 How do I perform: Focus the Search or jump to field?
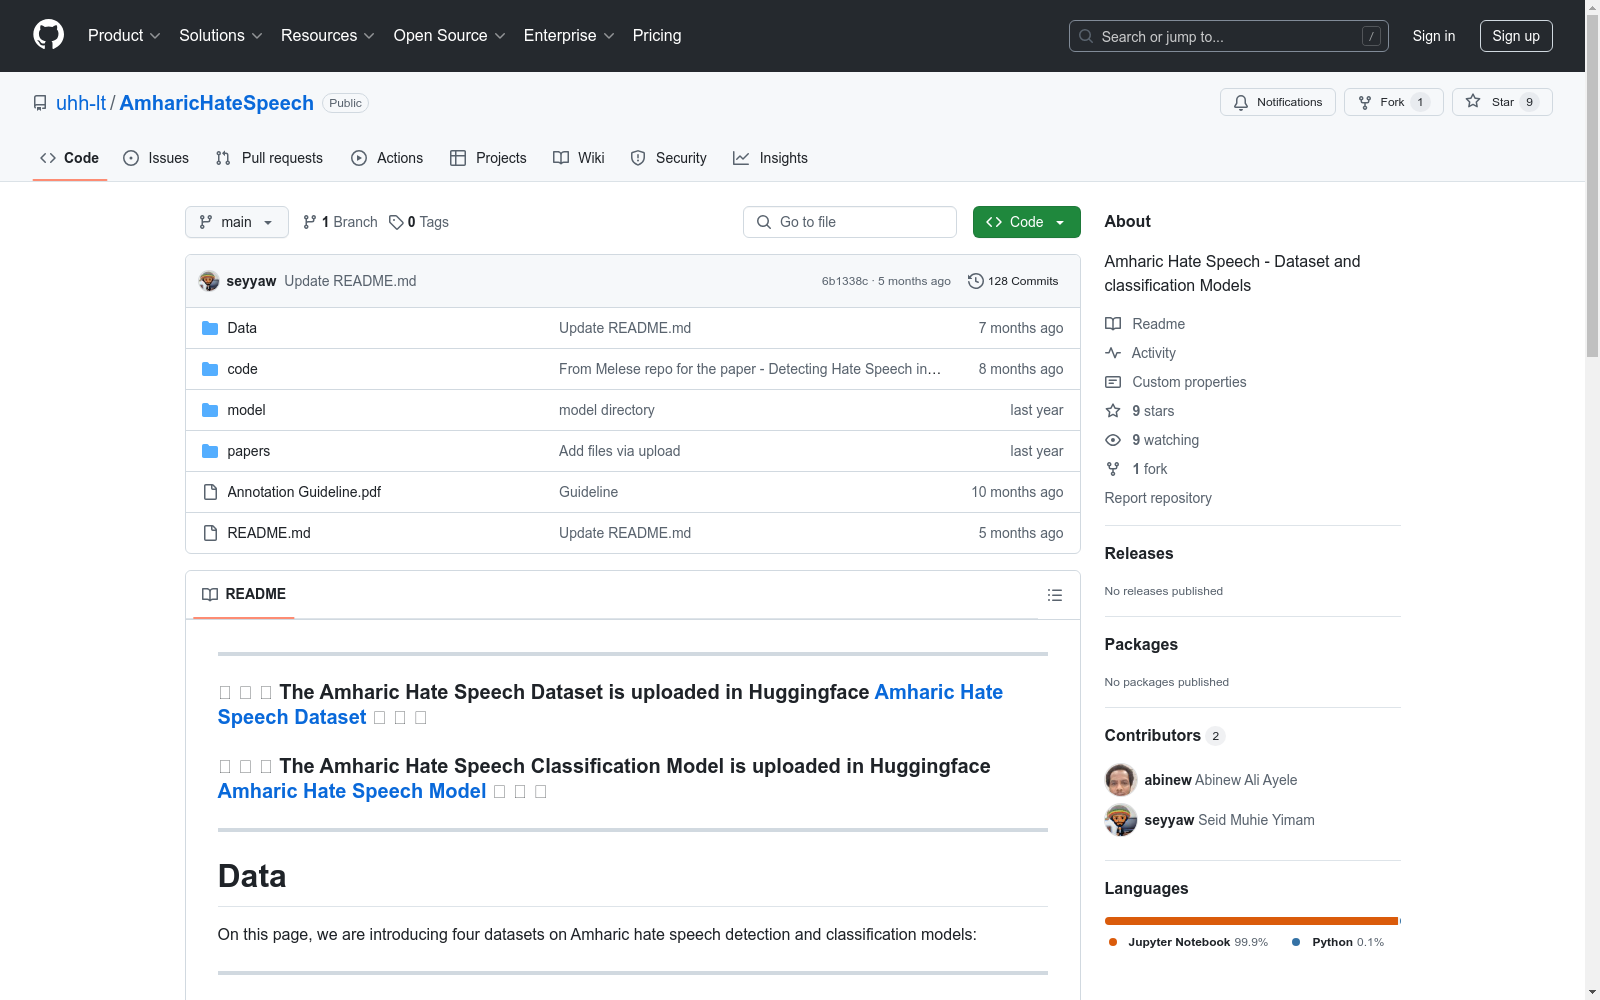tap(1228, 36)
